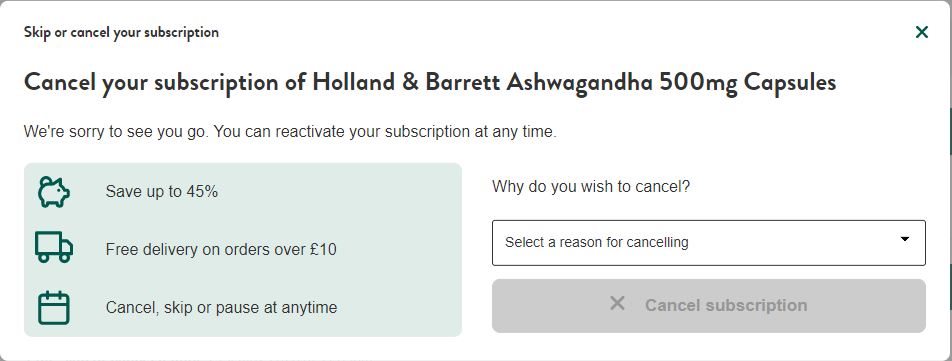This screenshot has height=361, width=952.
Task: Click the 'Why do you wish to cancel?' label
Action: pyautogui.click(x=591, y=186)
